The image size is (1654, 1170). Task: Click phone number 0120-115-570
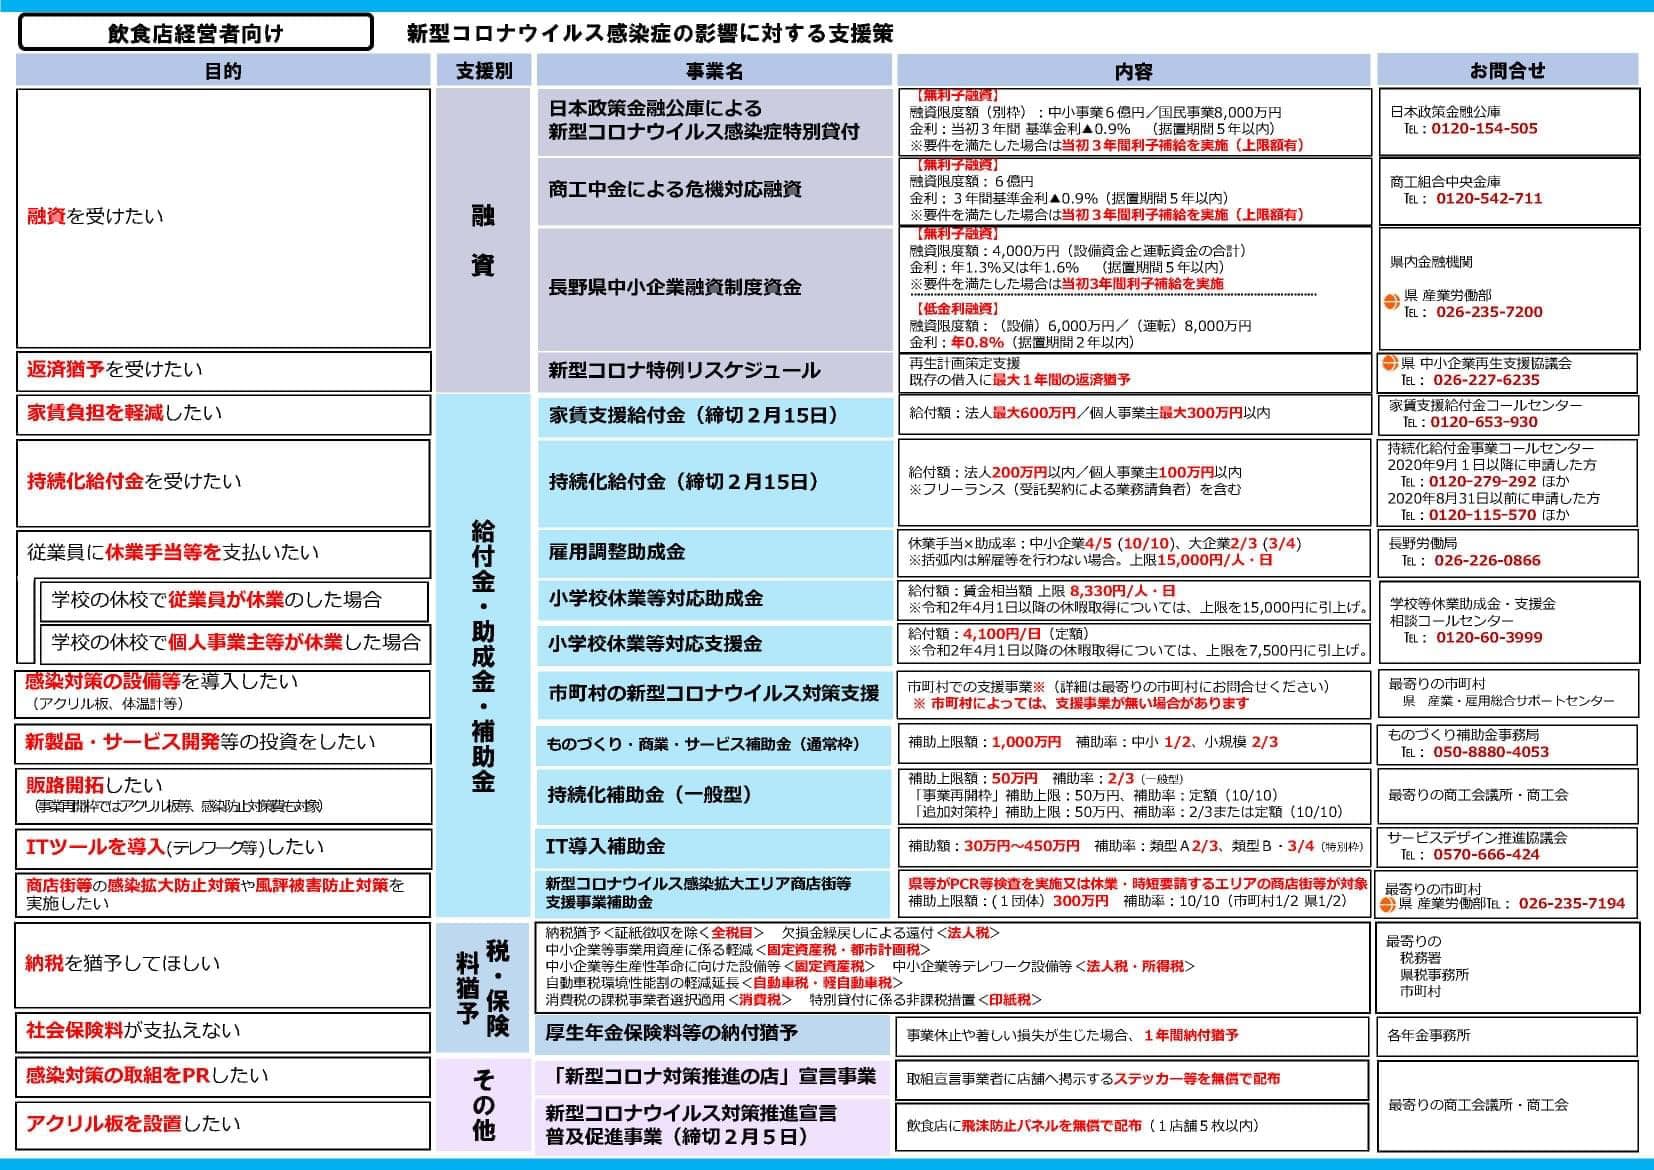pos(1483,516)
